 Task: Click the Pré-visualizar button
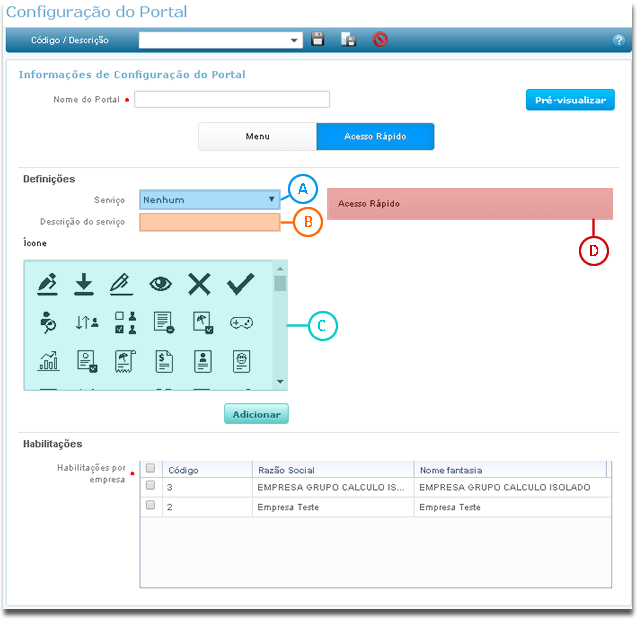click(x=570, y=100)
